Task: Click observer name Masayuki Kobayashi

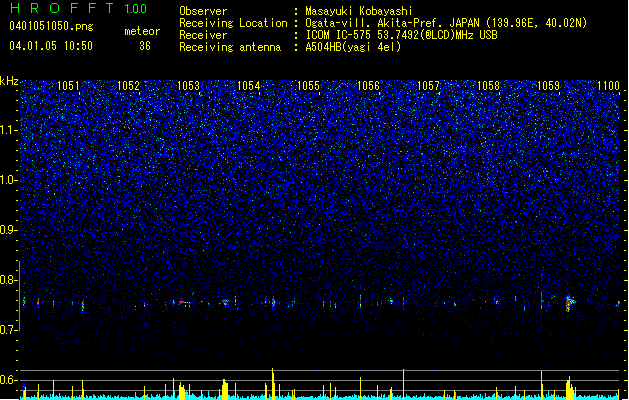Action: pyautogui.click(x=359, y=11)
